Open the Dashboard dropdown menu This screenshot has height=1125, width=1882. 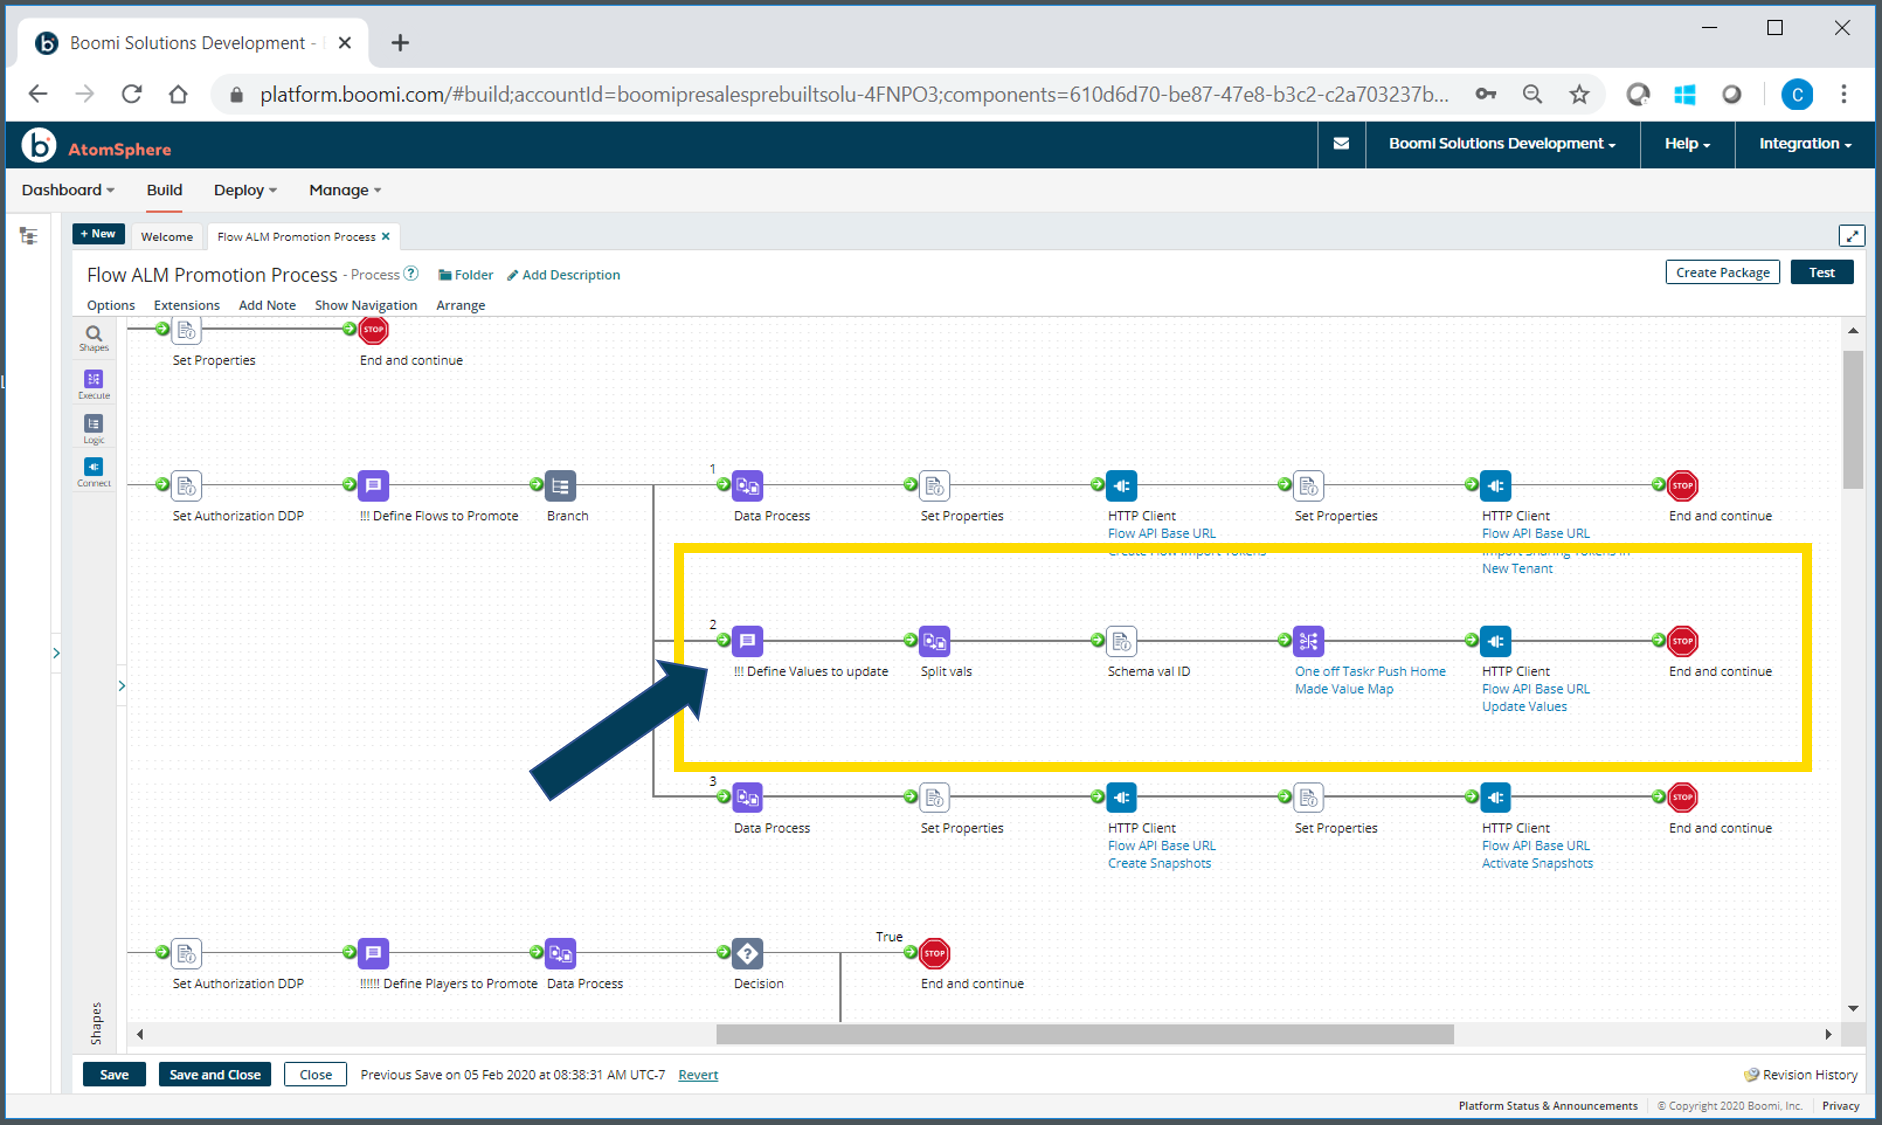[x=68, y=190]
